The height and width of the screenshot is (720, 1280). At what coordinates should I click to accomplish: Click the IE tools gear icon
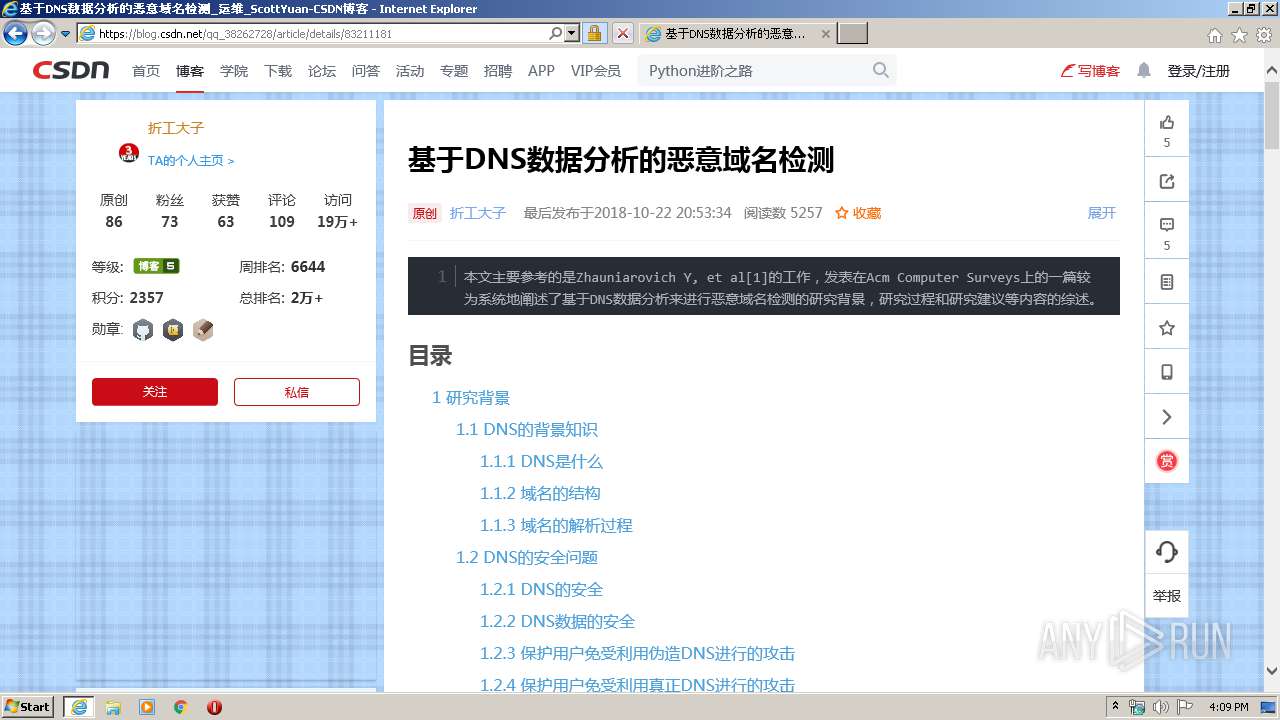[1264, 35]
